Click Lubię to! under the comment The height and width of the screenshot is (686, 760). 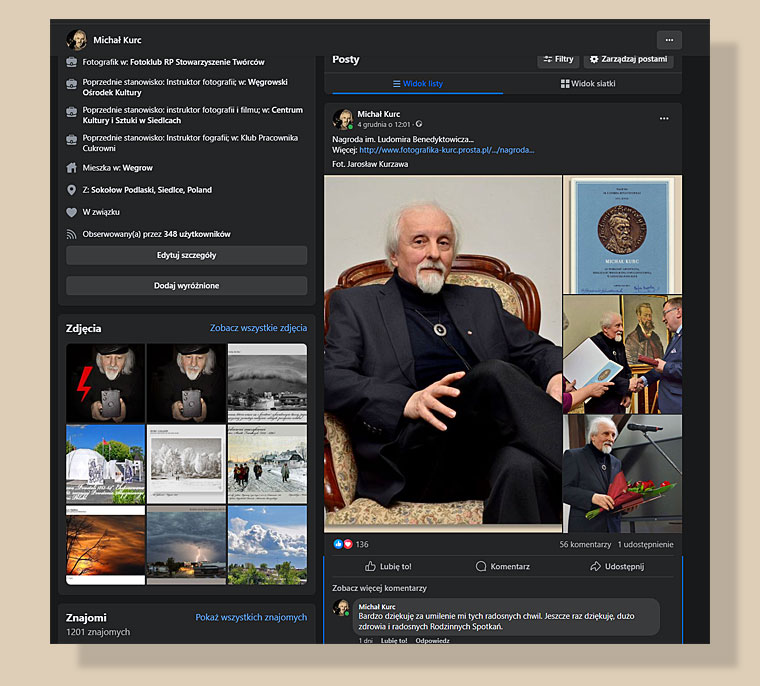pos(394,640)
